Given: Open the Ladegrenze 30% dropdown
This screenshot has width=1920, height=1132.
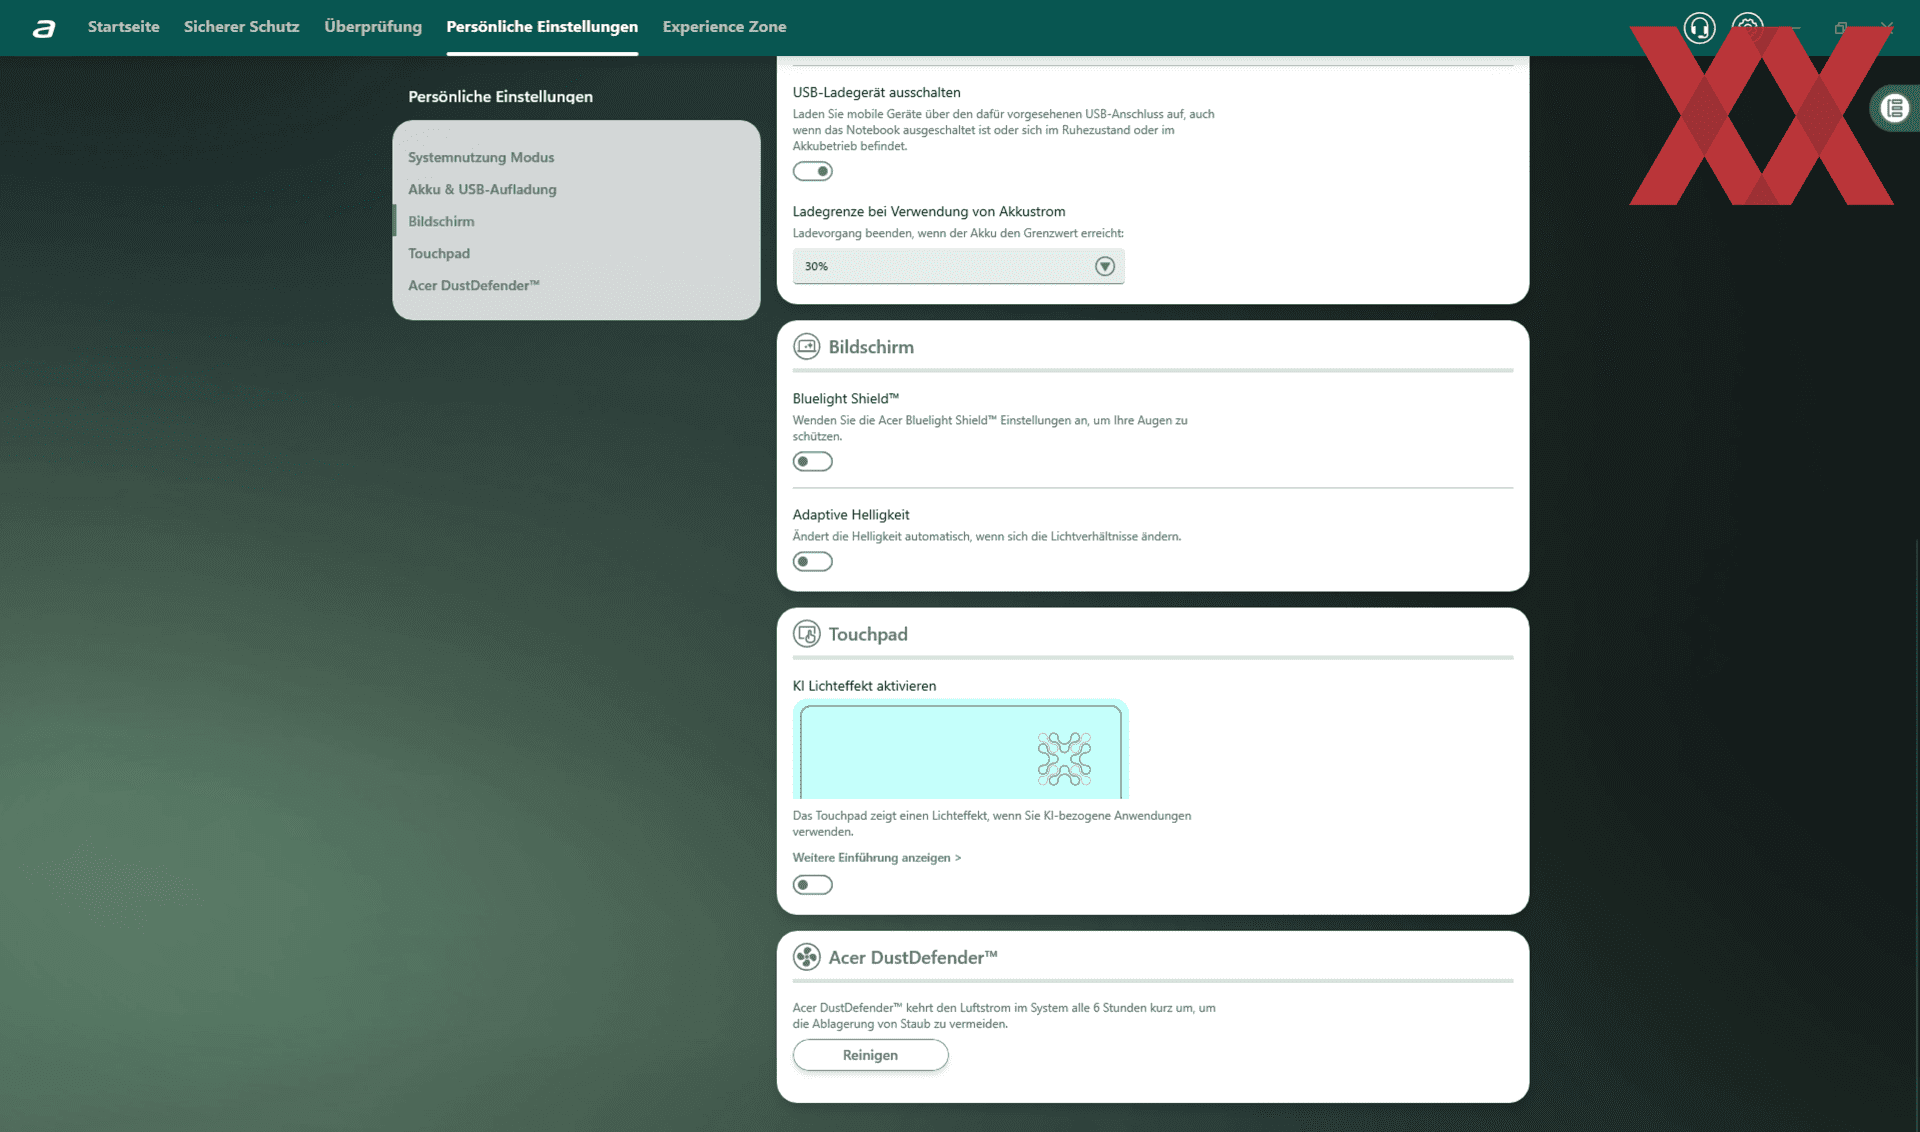Looking at the screenshot, I should pos(958,266).
